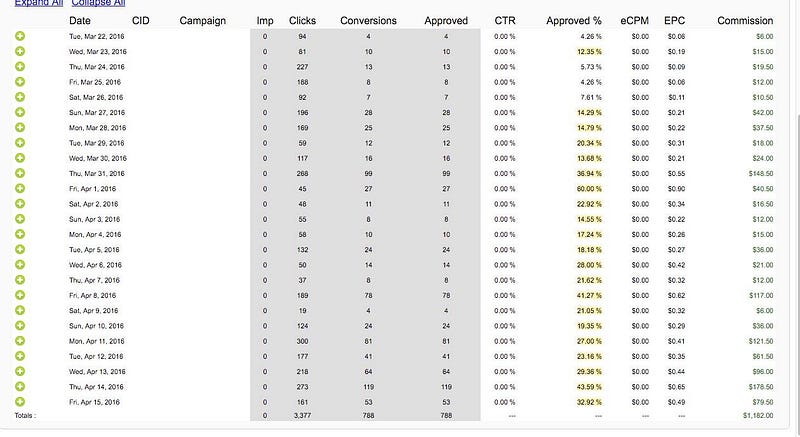Viewport: 800px width, 437px height.
Task: Click green plus for Thu, Apr 14, 2016
Action: click(21, 386)
